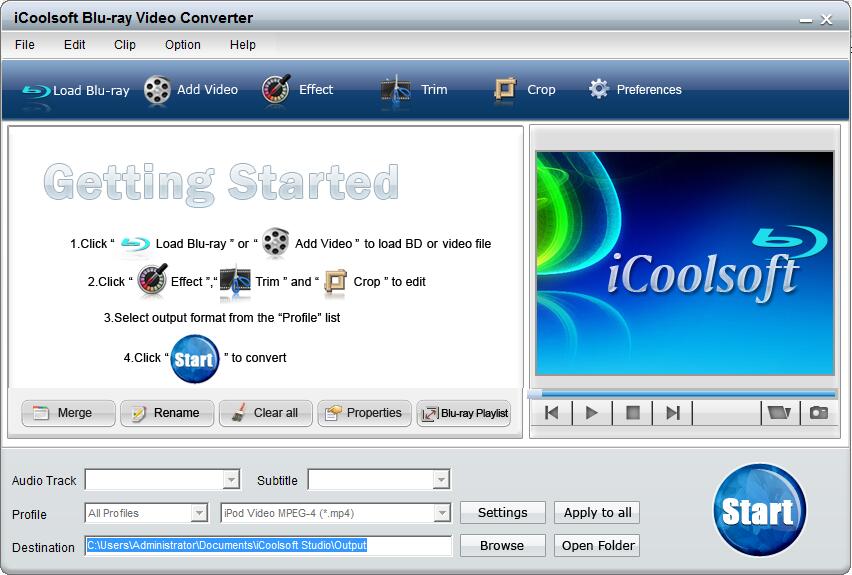Click the Destination path input field
Viewport: 852px width, 575px height.
pos(268,546)
